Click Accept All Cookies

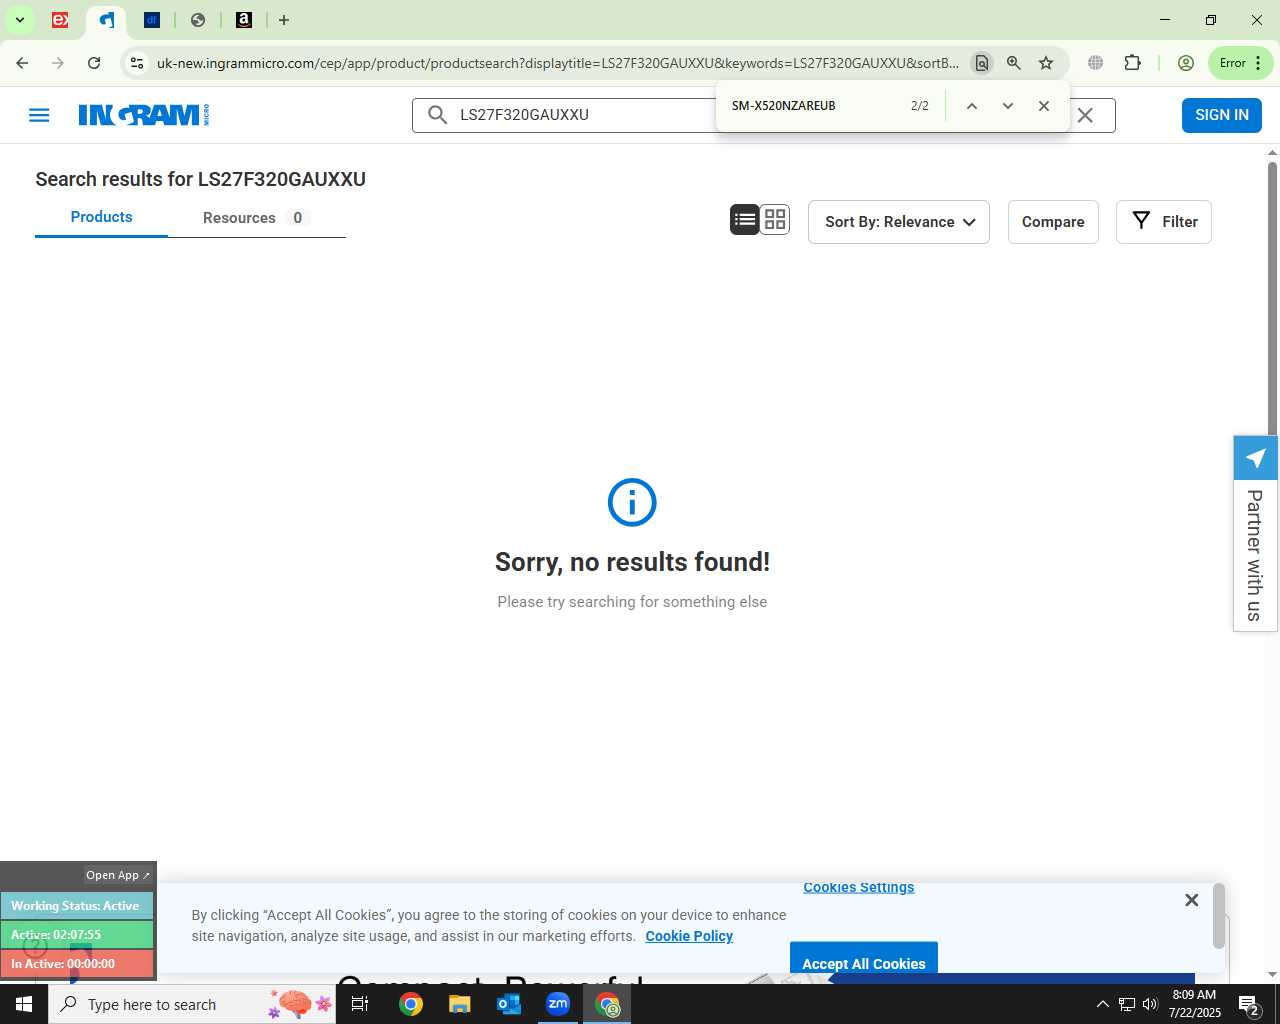pyautogui.click(x=864, y=960)
